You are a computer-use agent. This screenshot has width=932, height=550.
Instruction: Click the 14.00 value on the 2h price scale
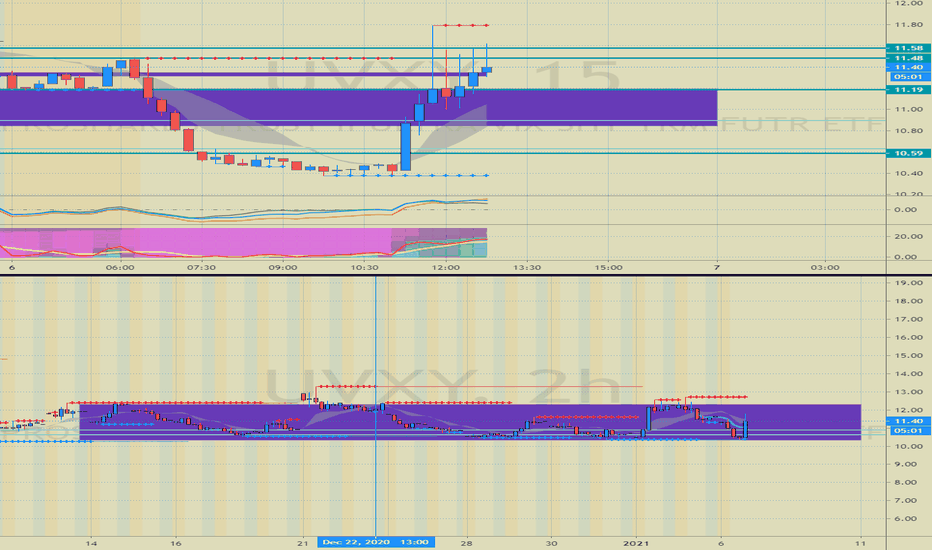[x=908, y=374]
